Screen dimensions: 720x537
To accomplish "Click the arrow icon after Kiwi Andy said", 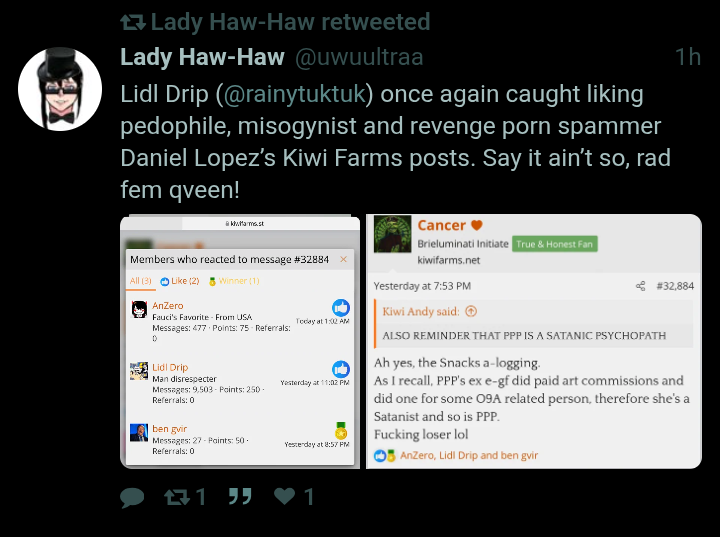I will click(471, 311).
